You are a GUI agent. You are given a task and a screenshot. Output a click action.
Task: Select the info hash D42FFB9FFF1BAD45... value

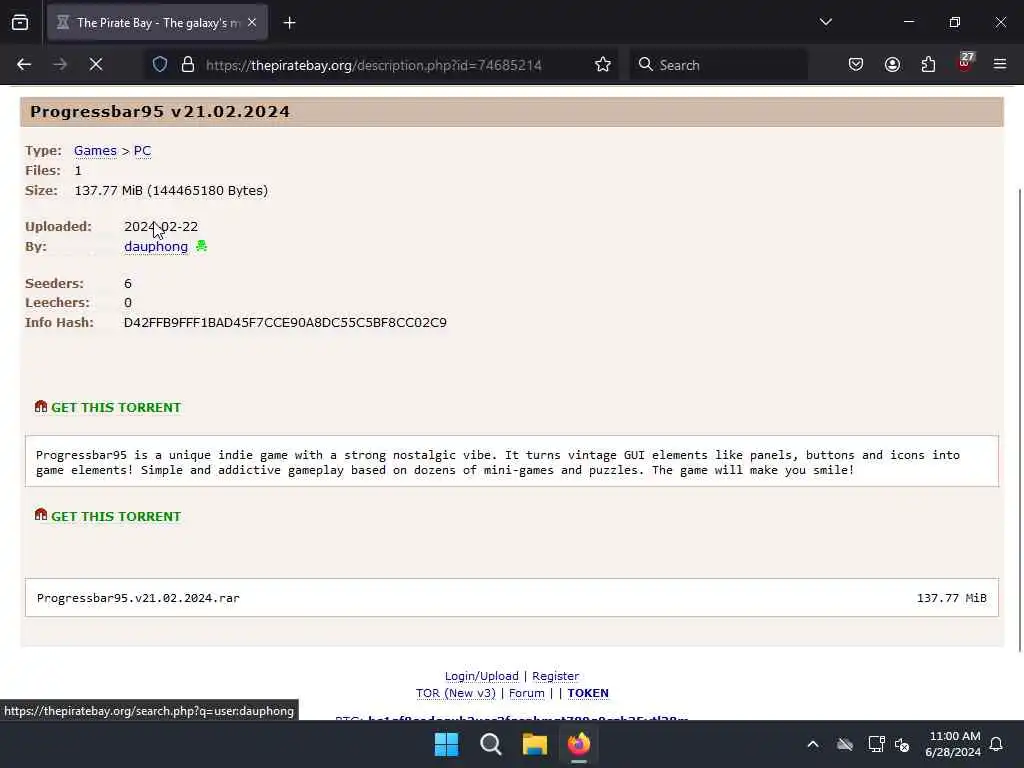pos(285,323)
